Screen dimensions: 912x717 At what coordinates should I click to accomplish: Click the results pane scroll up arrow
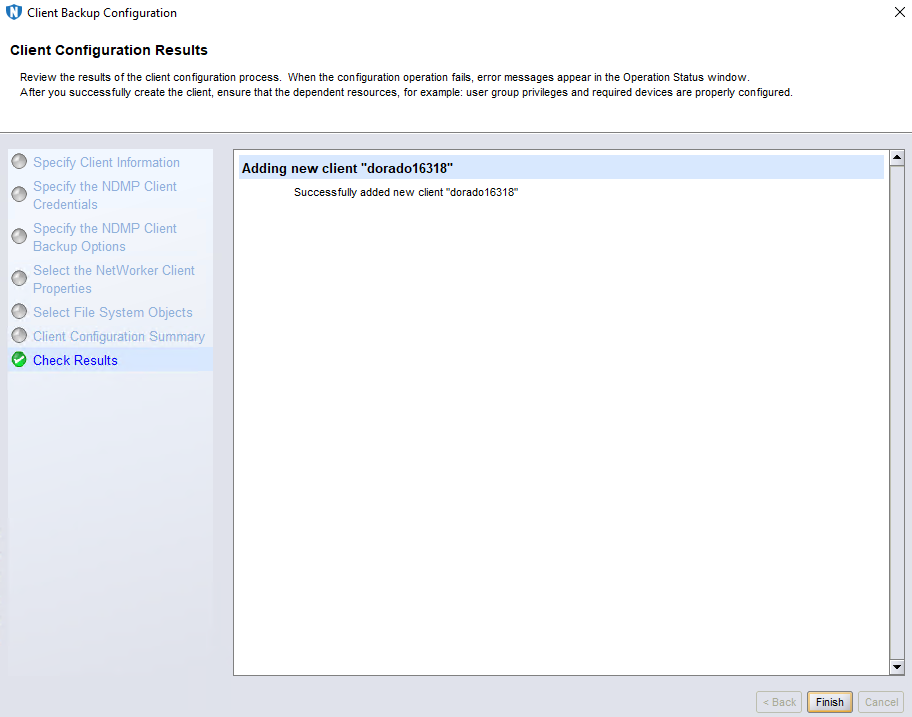click(x=897, y=157)
